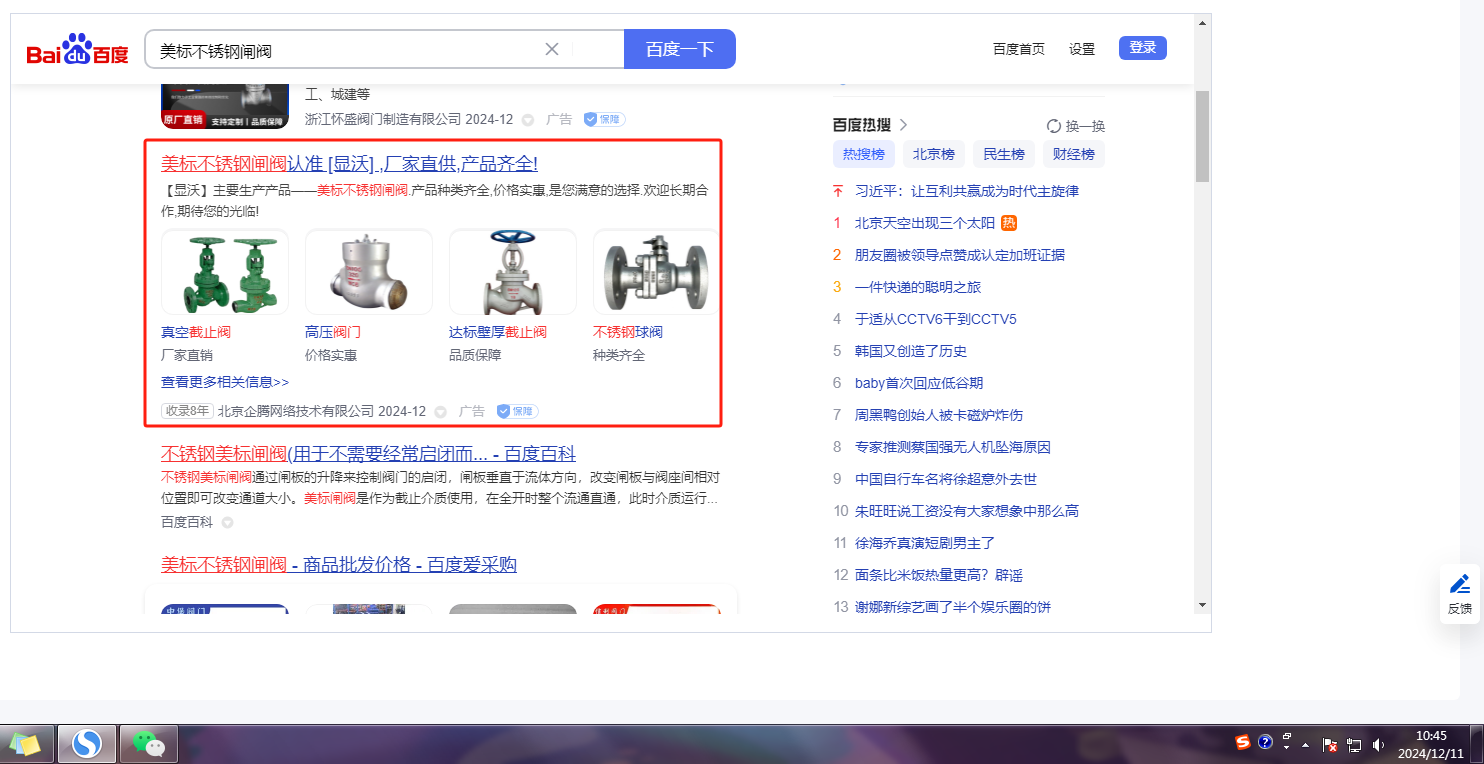Click the network connection tray icon

pyautogui.click(x=1354, y=745)
